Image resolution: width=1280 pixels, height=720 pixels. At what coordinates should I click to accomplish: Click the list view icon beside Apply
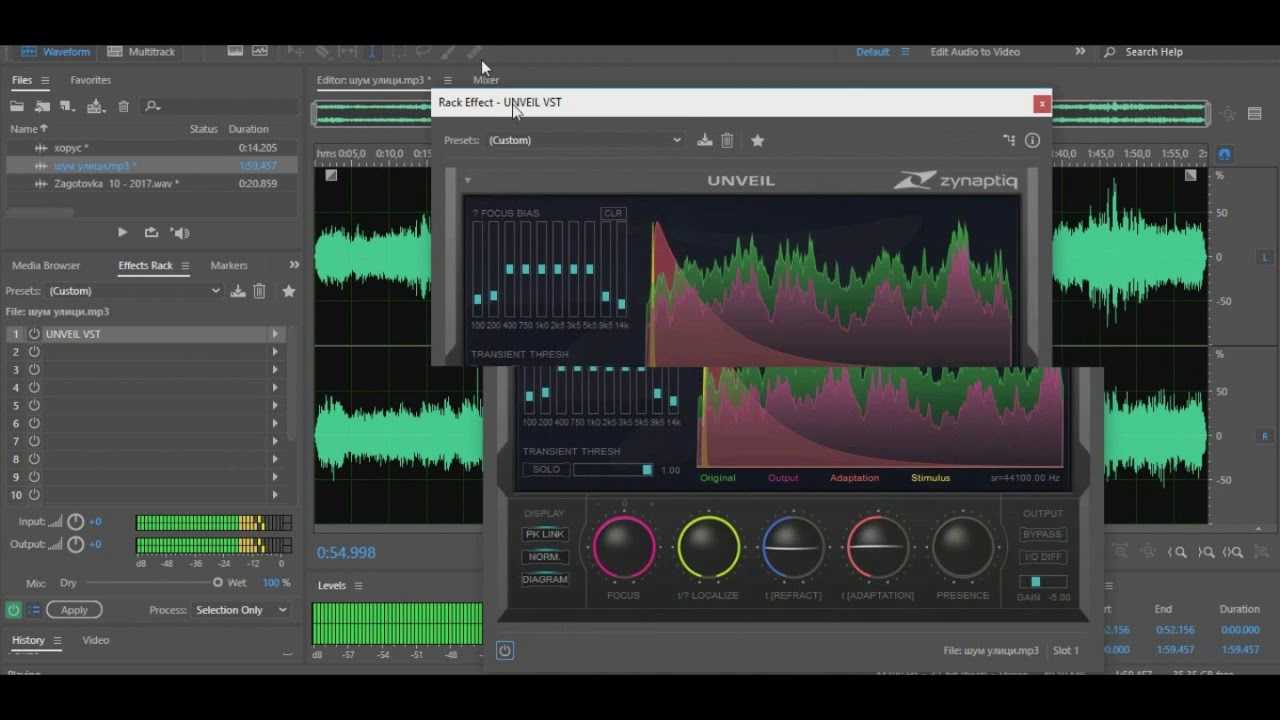[x=33, y=609]
